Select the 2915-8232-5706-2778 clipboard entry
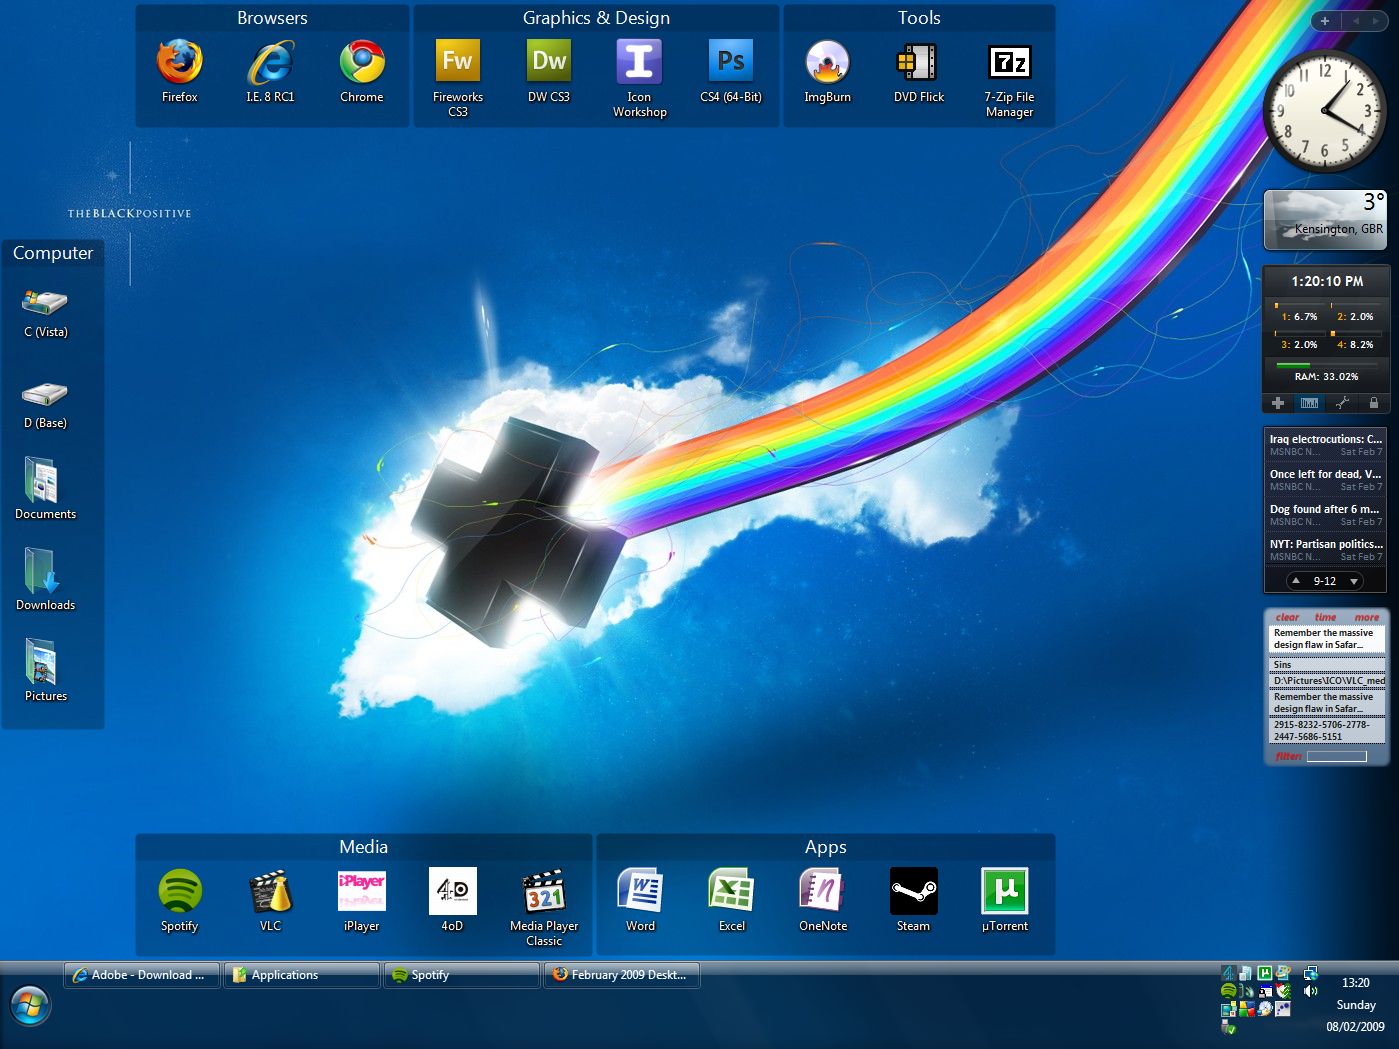The image size is (1399, 1049). point(1328,730)
